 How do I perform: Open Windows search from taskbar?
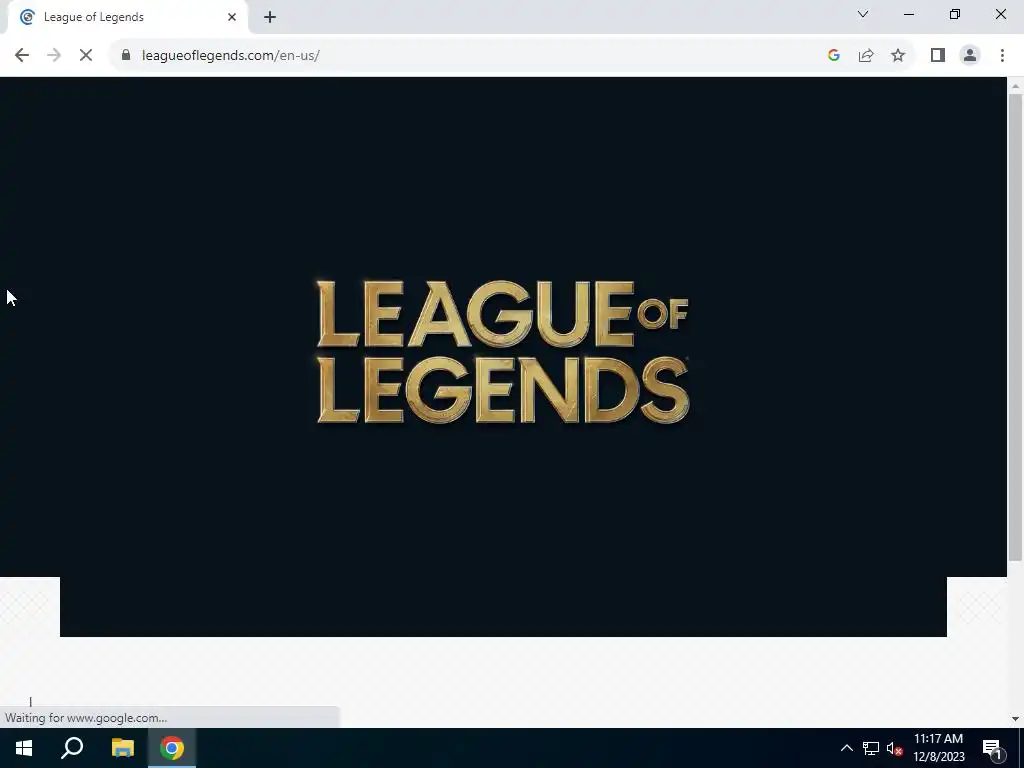[72, 748]
